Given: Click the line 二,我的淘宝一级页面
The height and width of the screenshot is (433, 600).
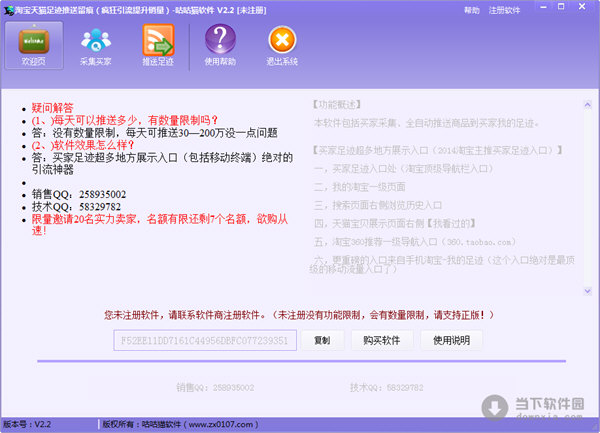Looking at the screenshot, I should pos(359,187).
